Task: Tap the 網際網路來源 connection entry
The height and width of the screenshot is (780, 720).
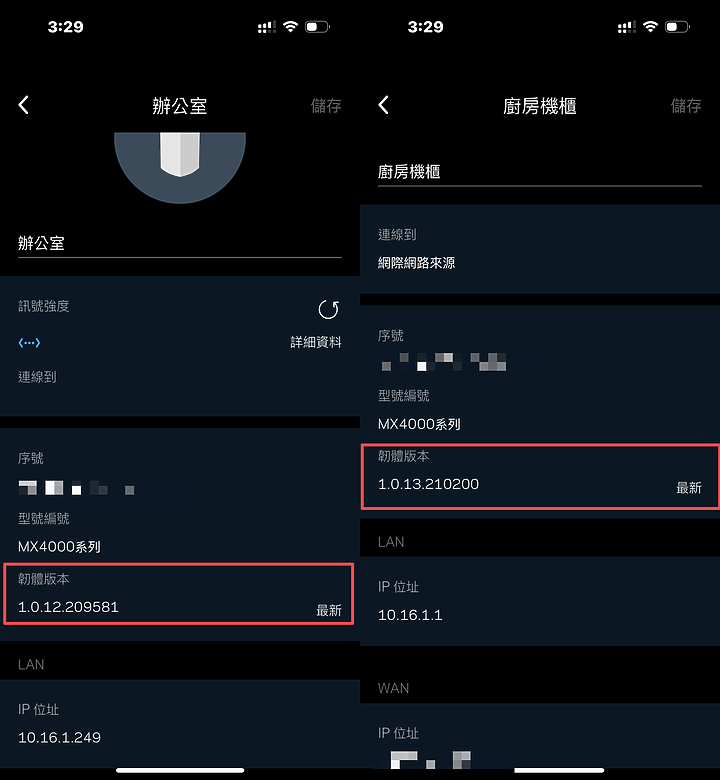Action: pyautogui.click(x=416, y=263)
